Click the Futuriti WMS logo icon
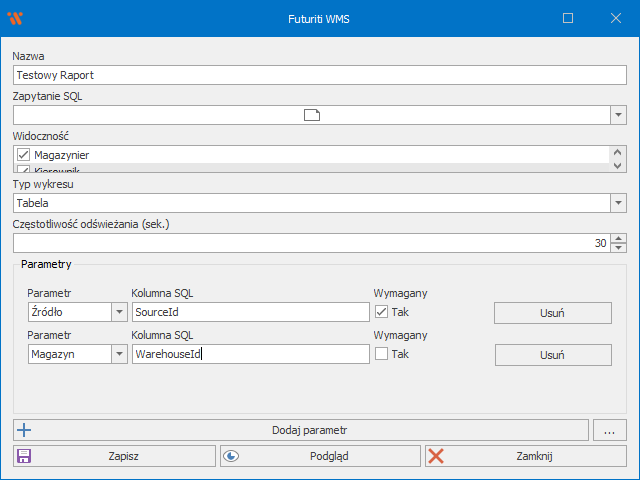 (x=15, y=18)
